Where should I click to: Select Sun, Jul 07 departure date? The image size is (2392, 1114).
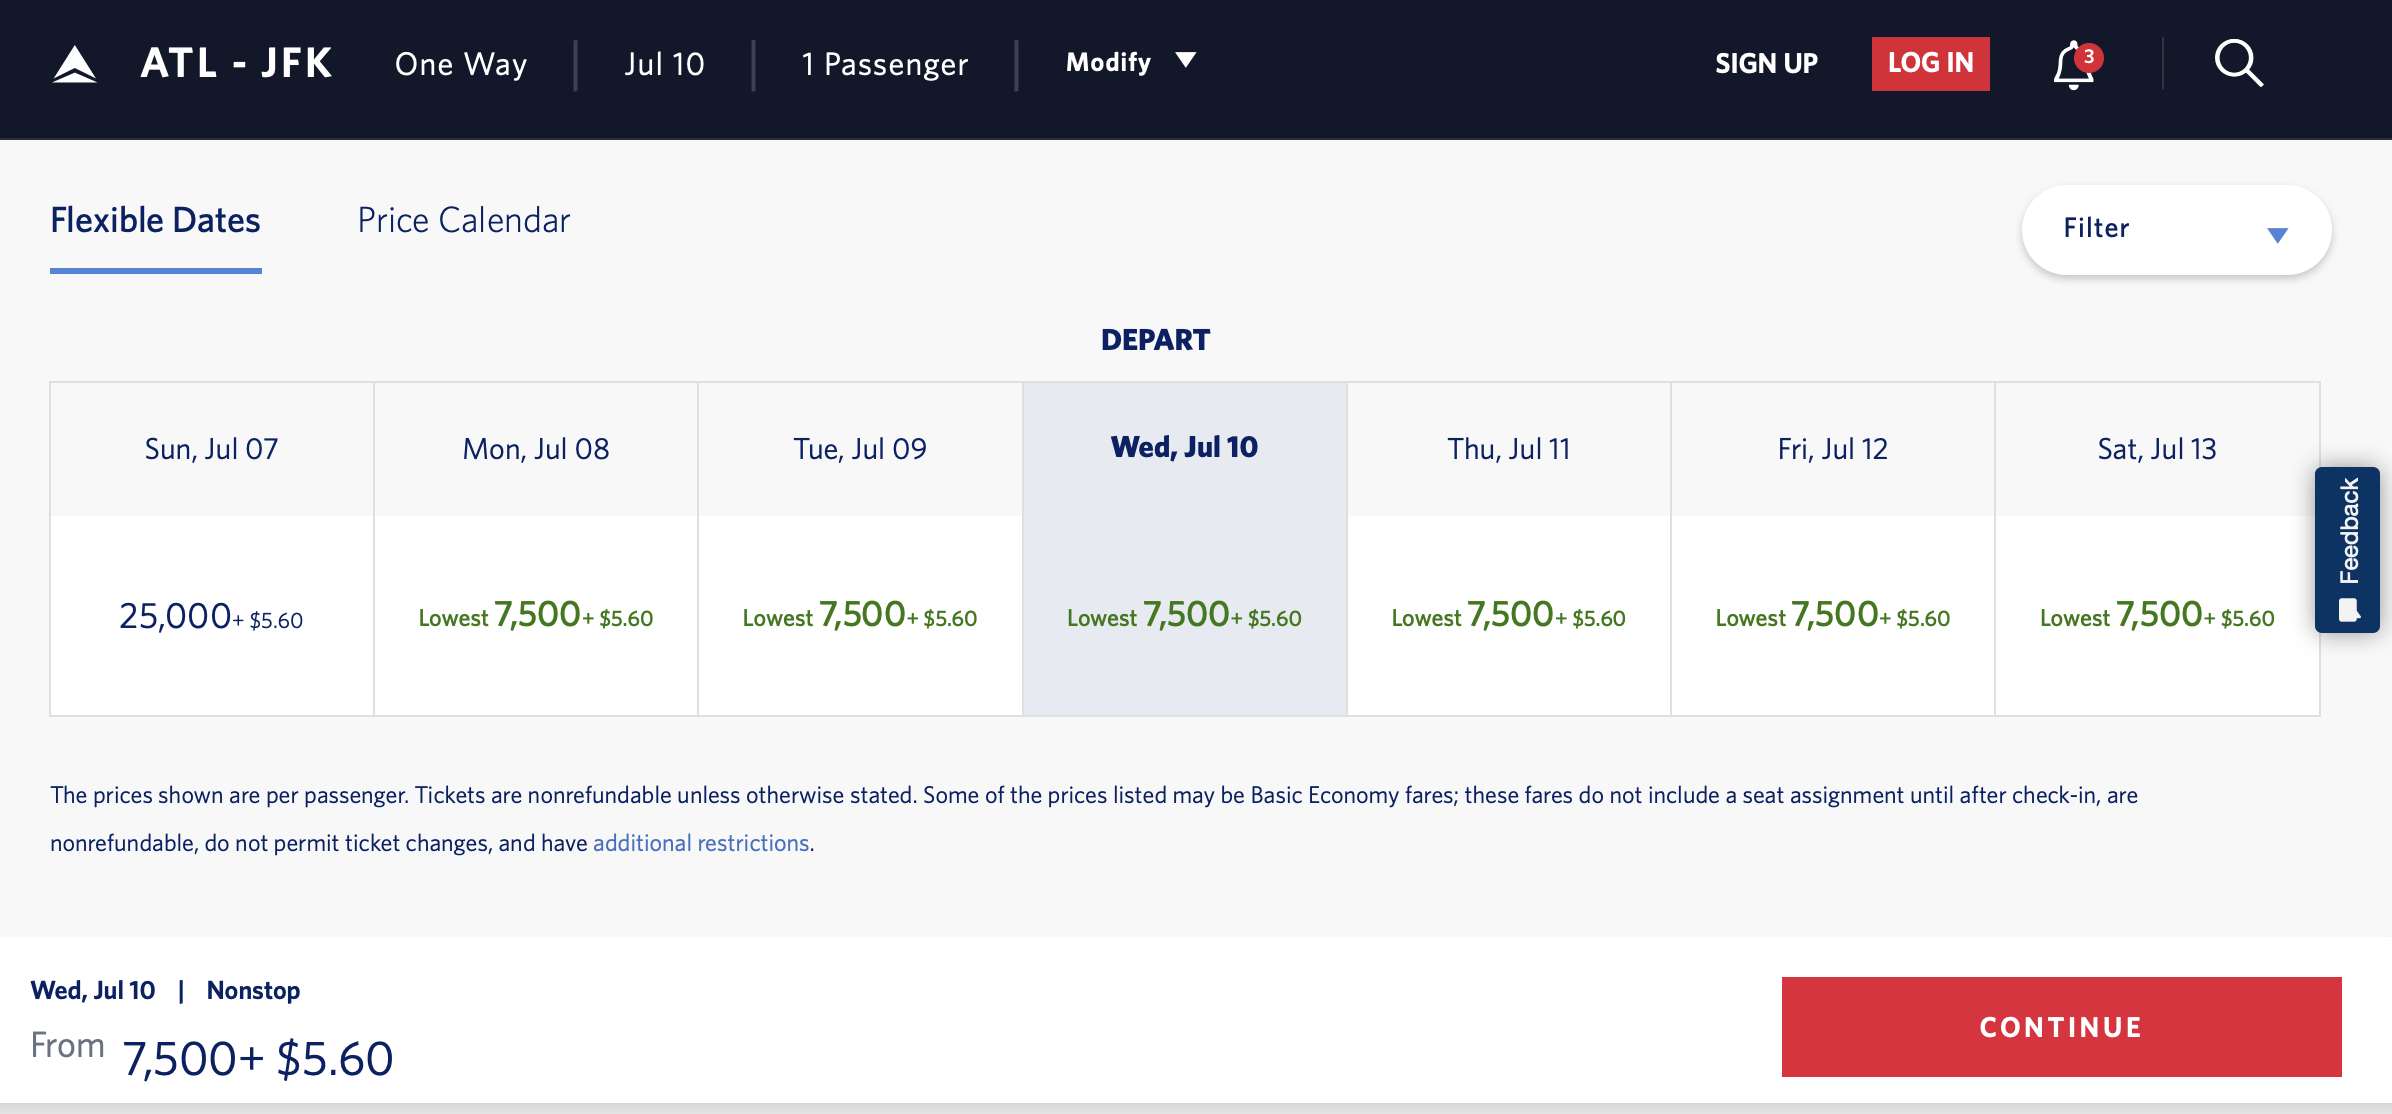point(212,548)
